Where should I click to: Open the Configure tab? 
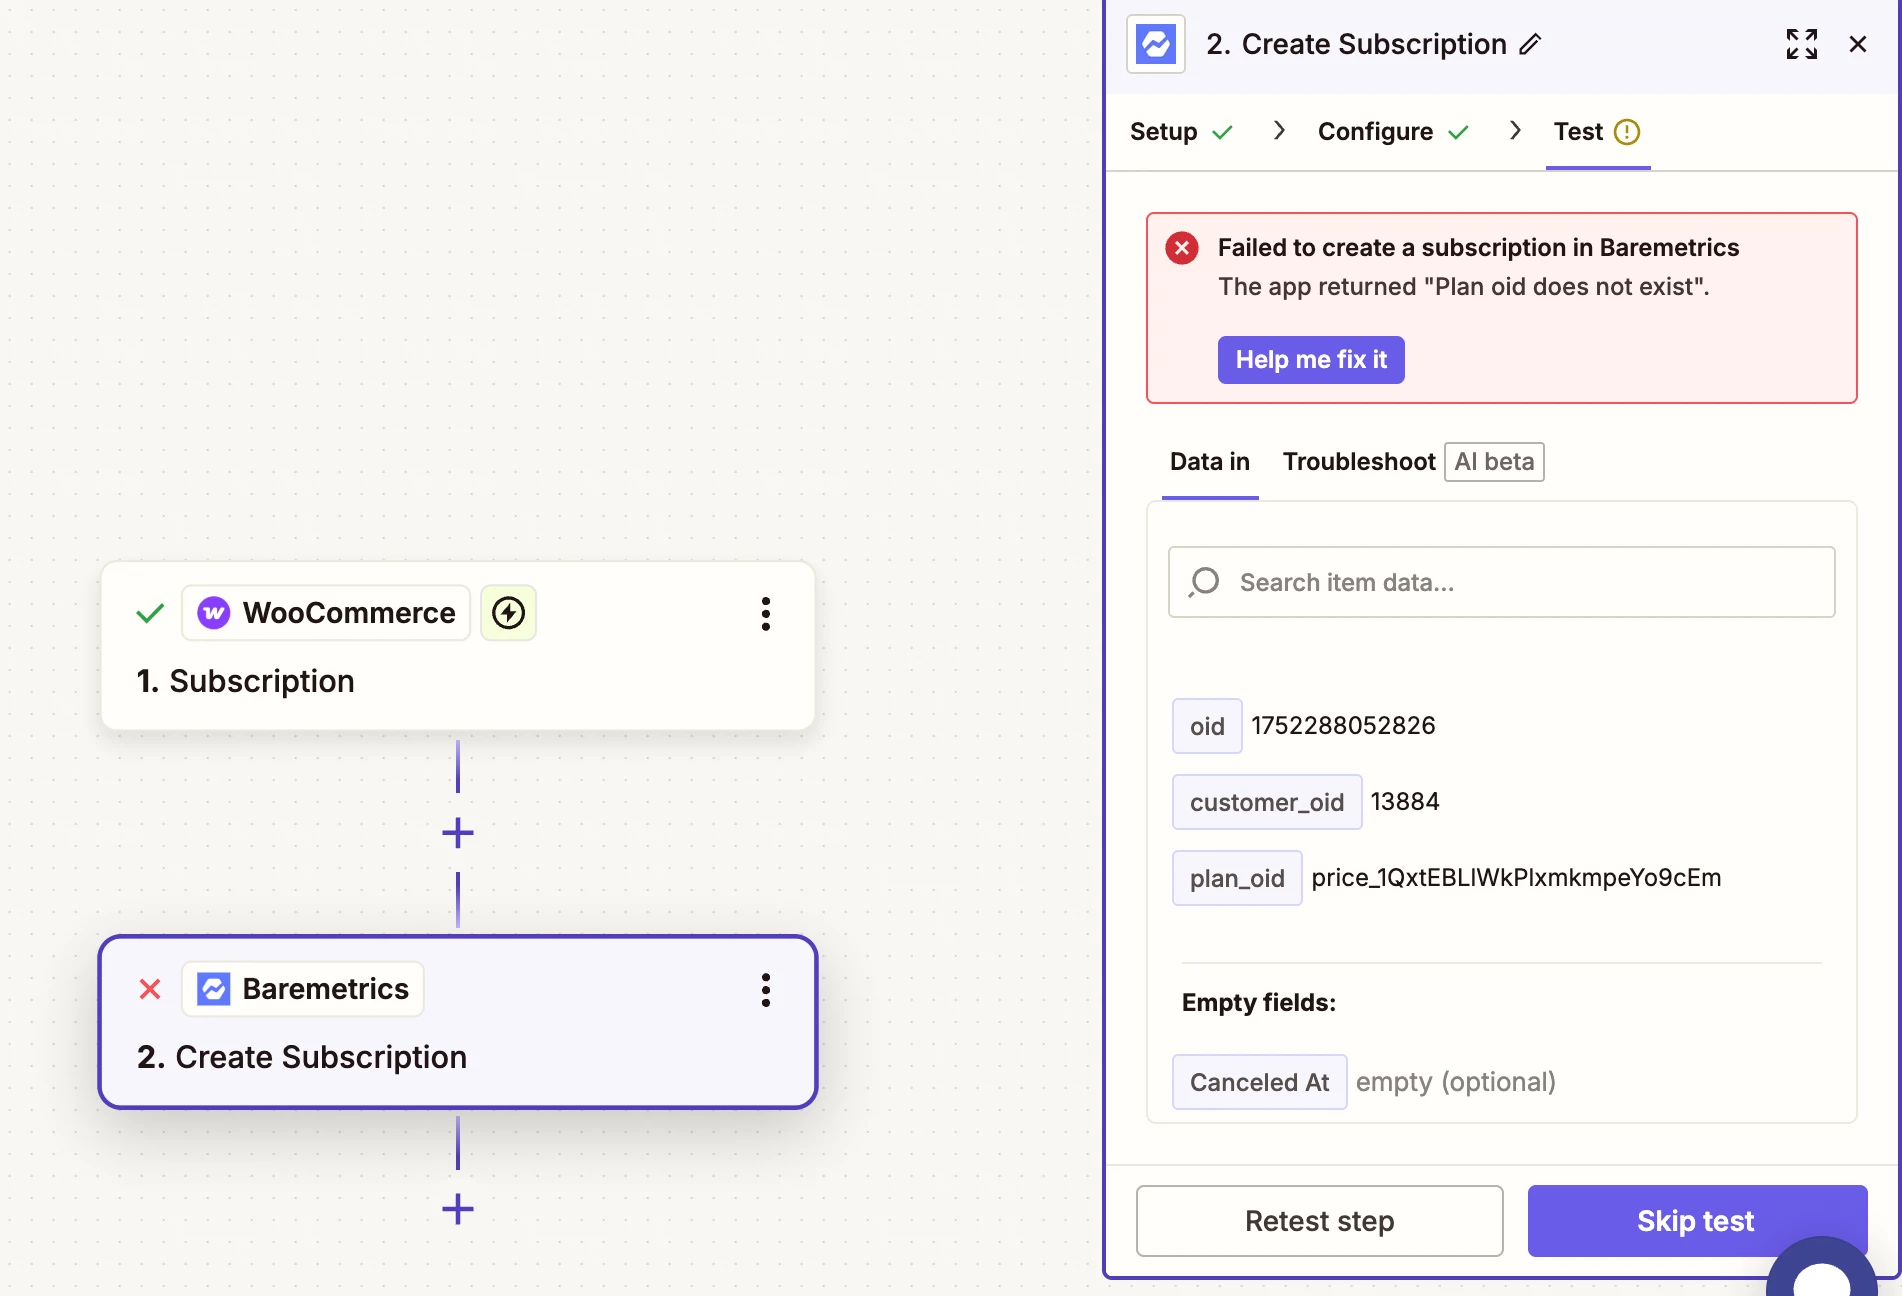tap(1393, 132)
